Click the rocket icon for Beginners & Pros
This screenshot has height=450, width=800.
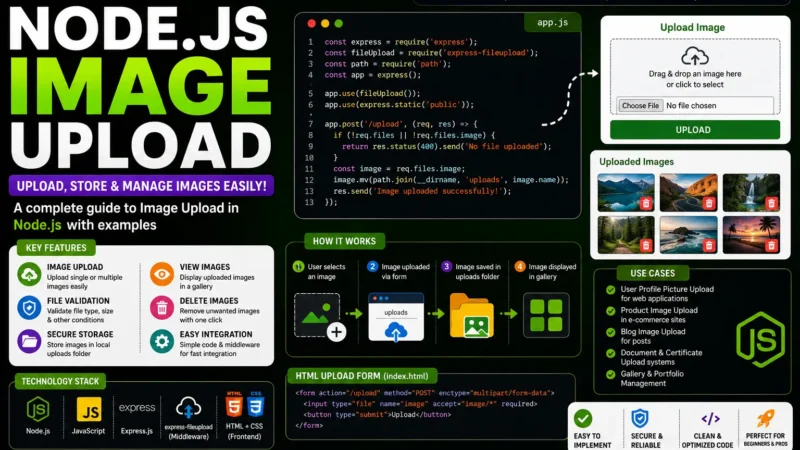coord(766,418)
